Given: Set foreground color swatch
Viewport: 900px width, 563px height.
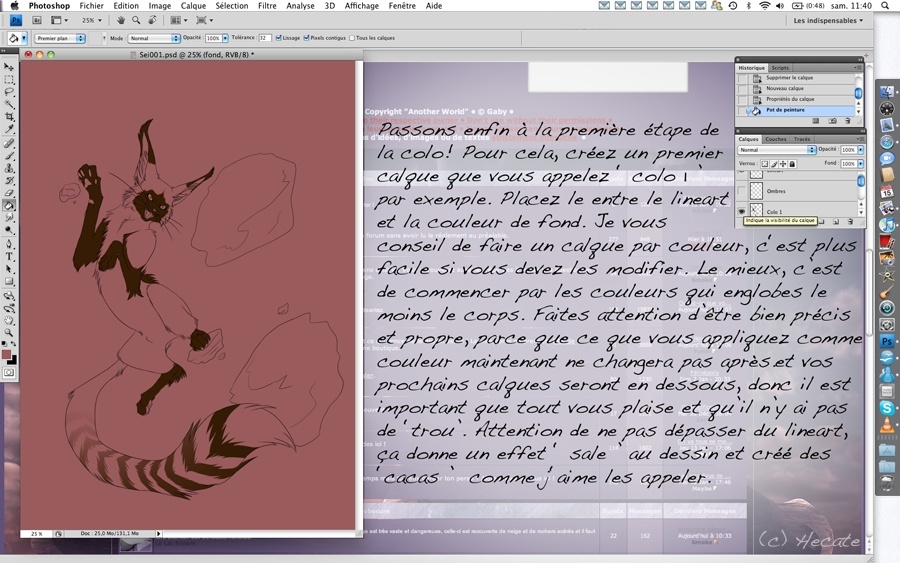Looking at the screenshot, I should click(6, 355).
